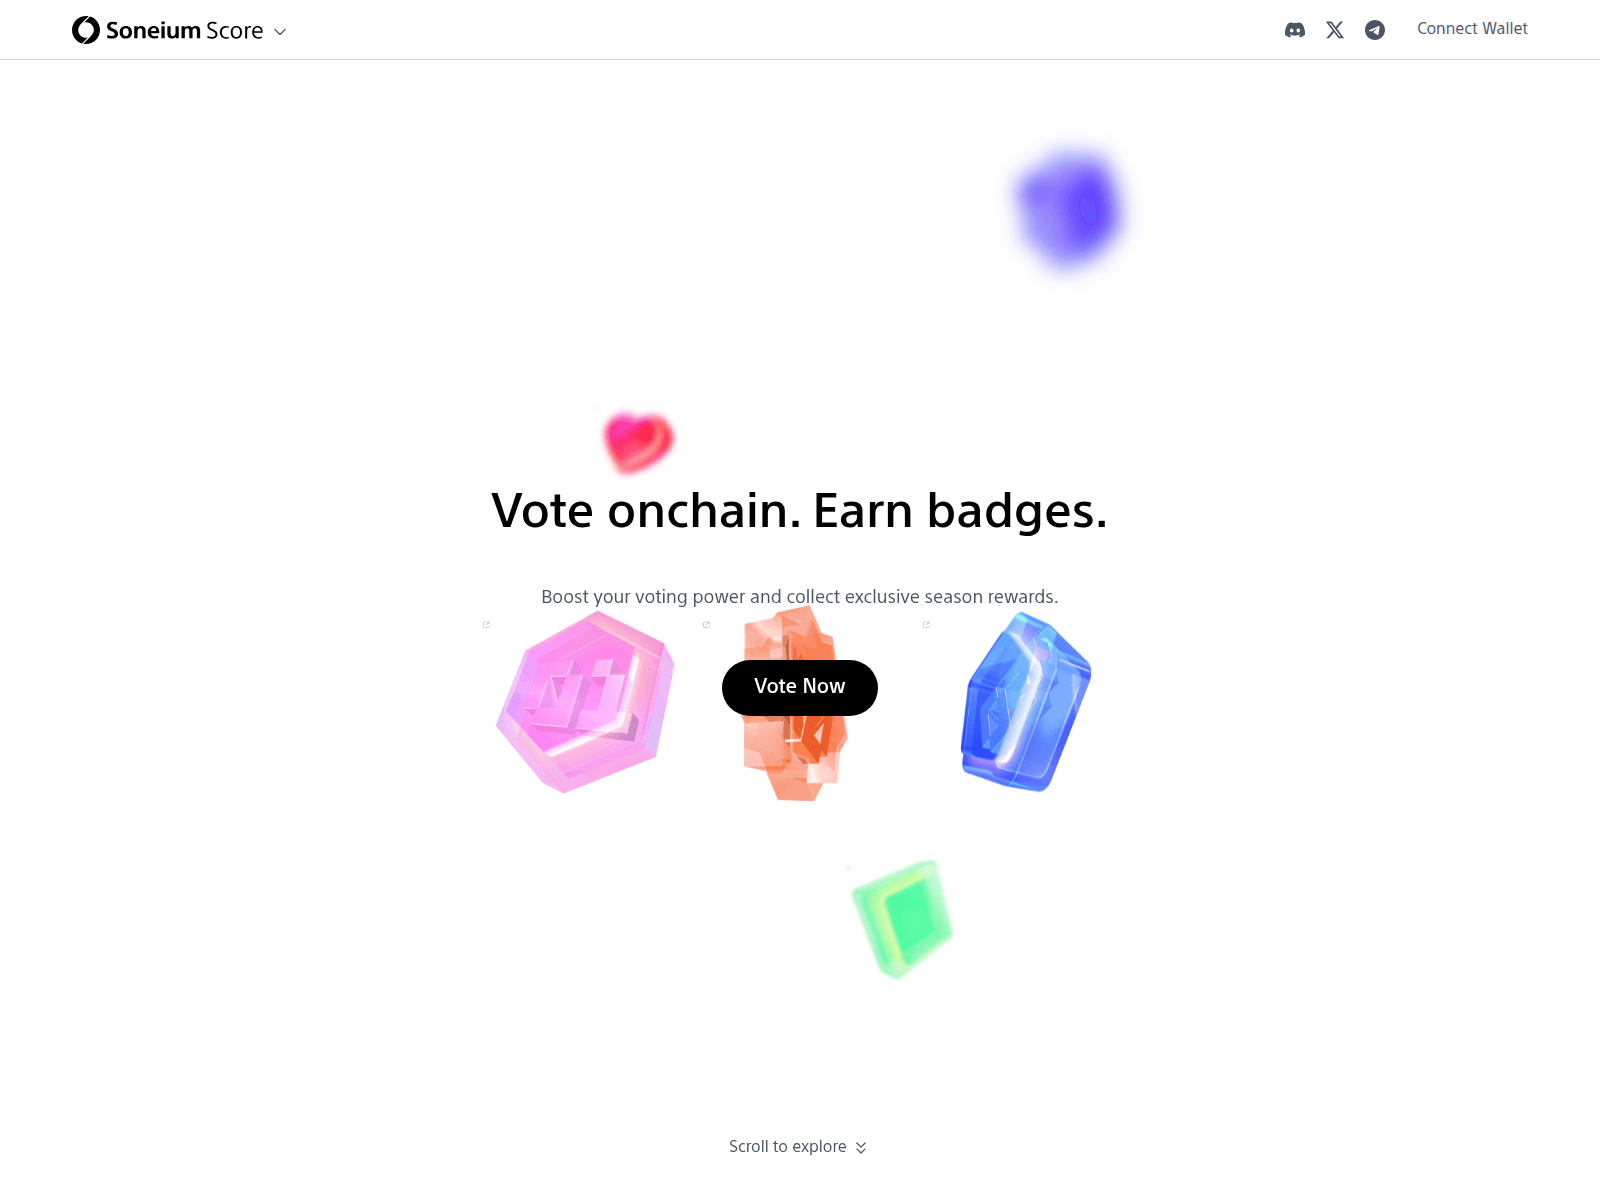
Task: Open the Telegram channel icon
Action: coord(1375,30)
